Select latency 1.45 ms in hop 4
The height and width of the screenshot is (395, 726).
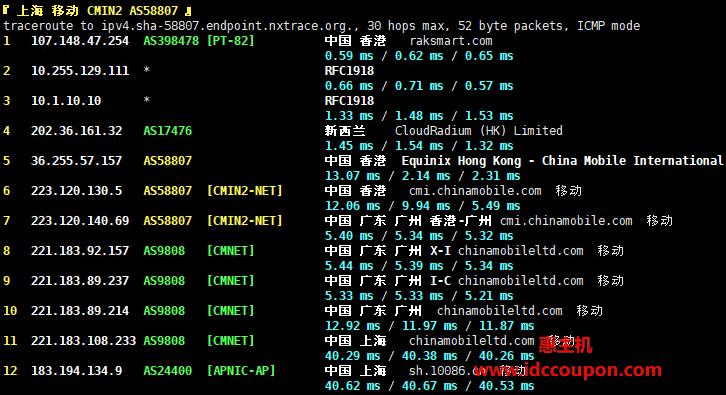pos(349,146)
